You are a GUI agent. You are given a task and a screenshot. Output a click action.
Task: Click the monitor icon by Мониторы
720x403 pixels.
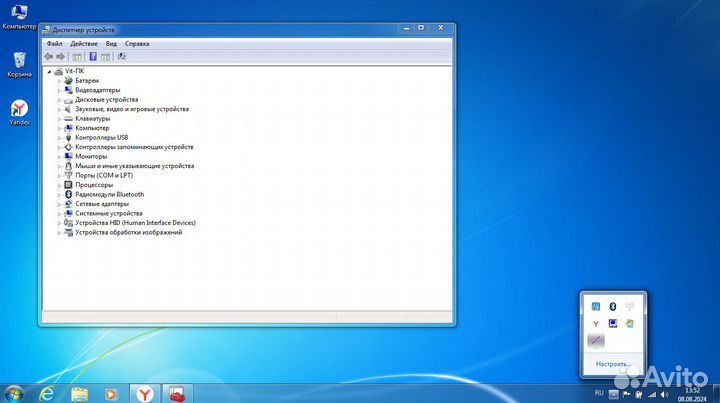(68, 157)
